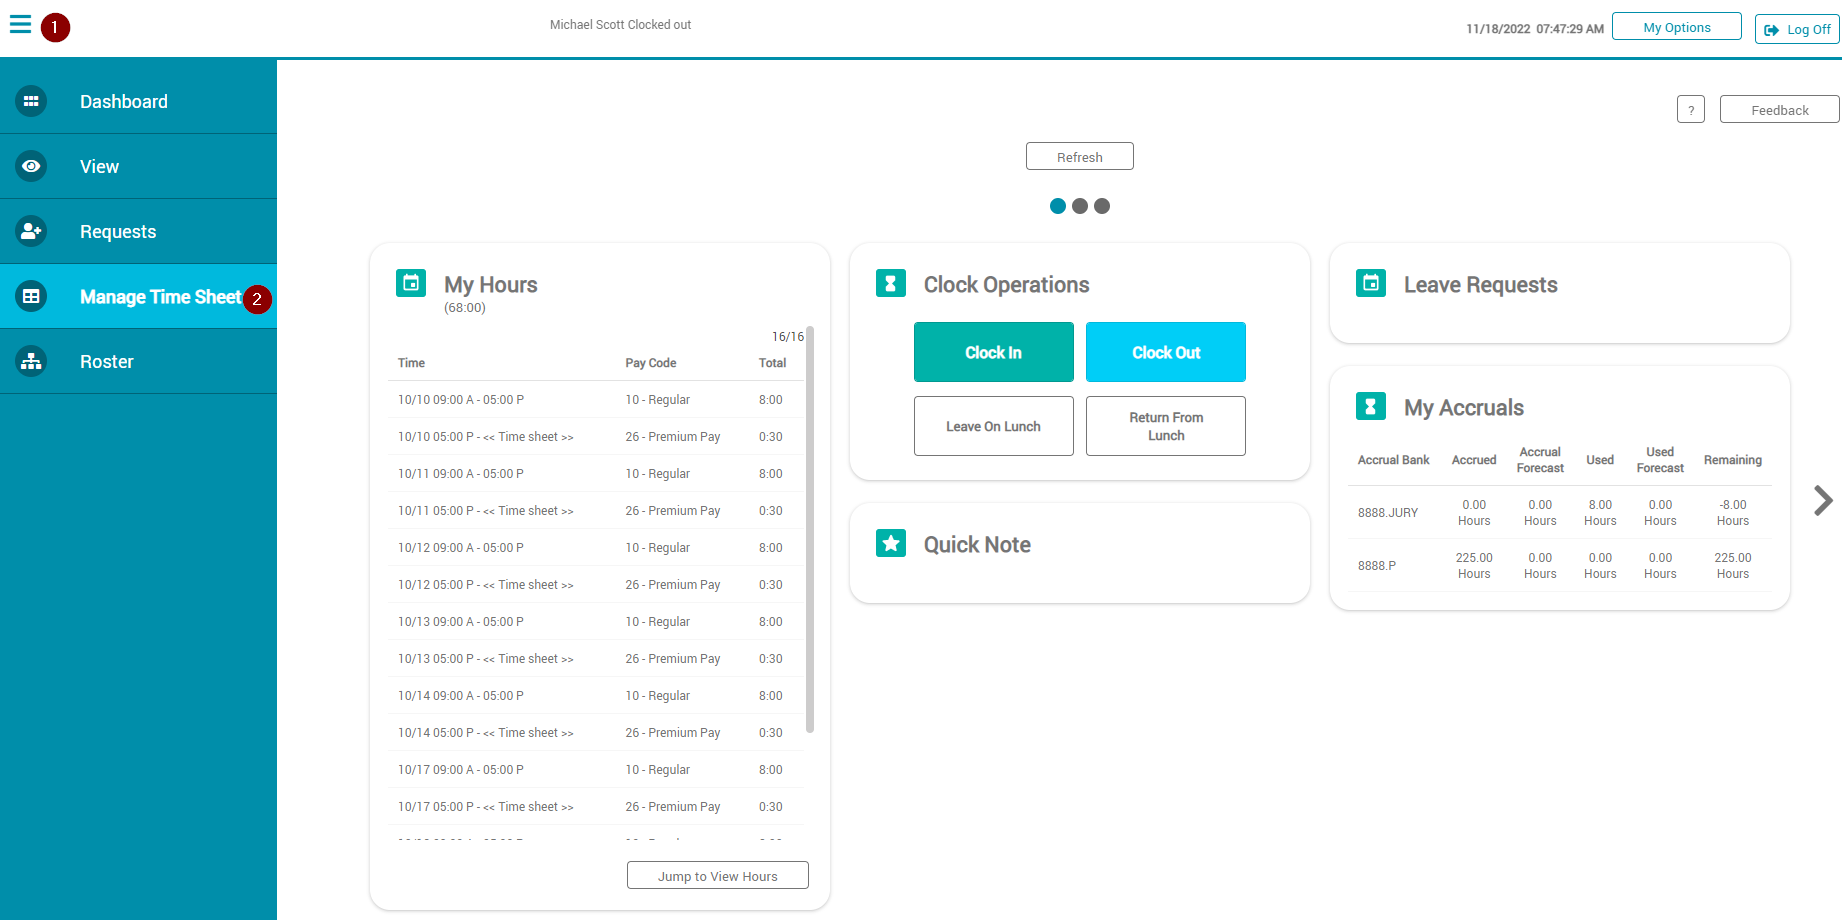Click row 10/12 09:00 A - 05:00 P
This screenshot has width=1842, height=920.
tap(596, 547)
